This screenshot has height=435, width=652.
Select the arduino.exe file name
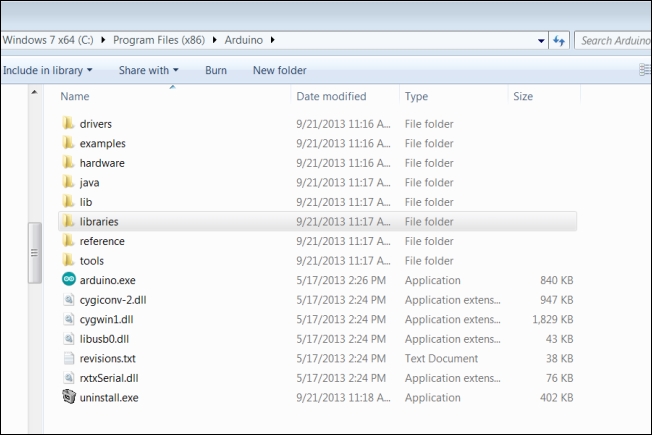pos(108,280)
